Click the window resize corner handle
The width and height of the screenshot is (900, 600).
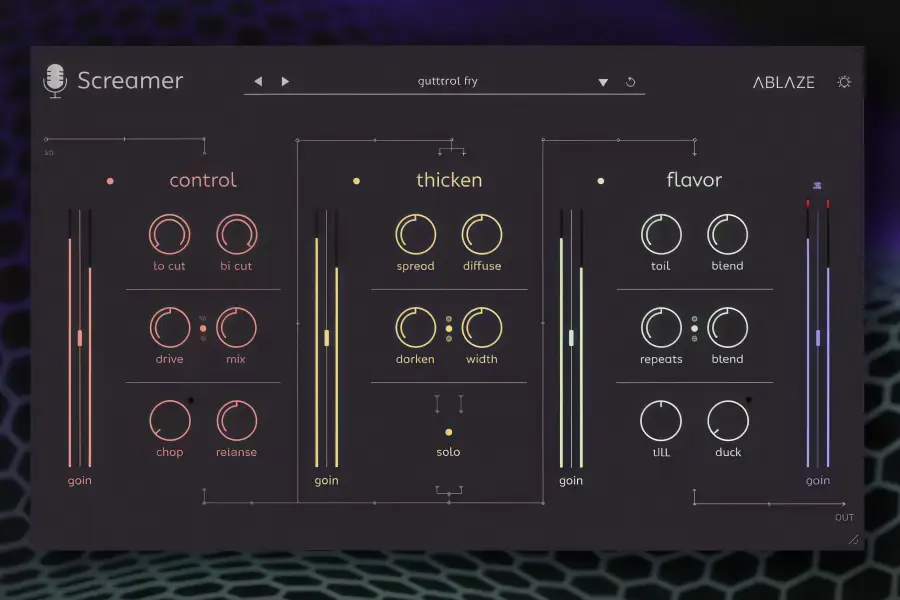pos(854,539)
